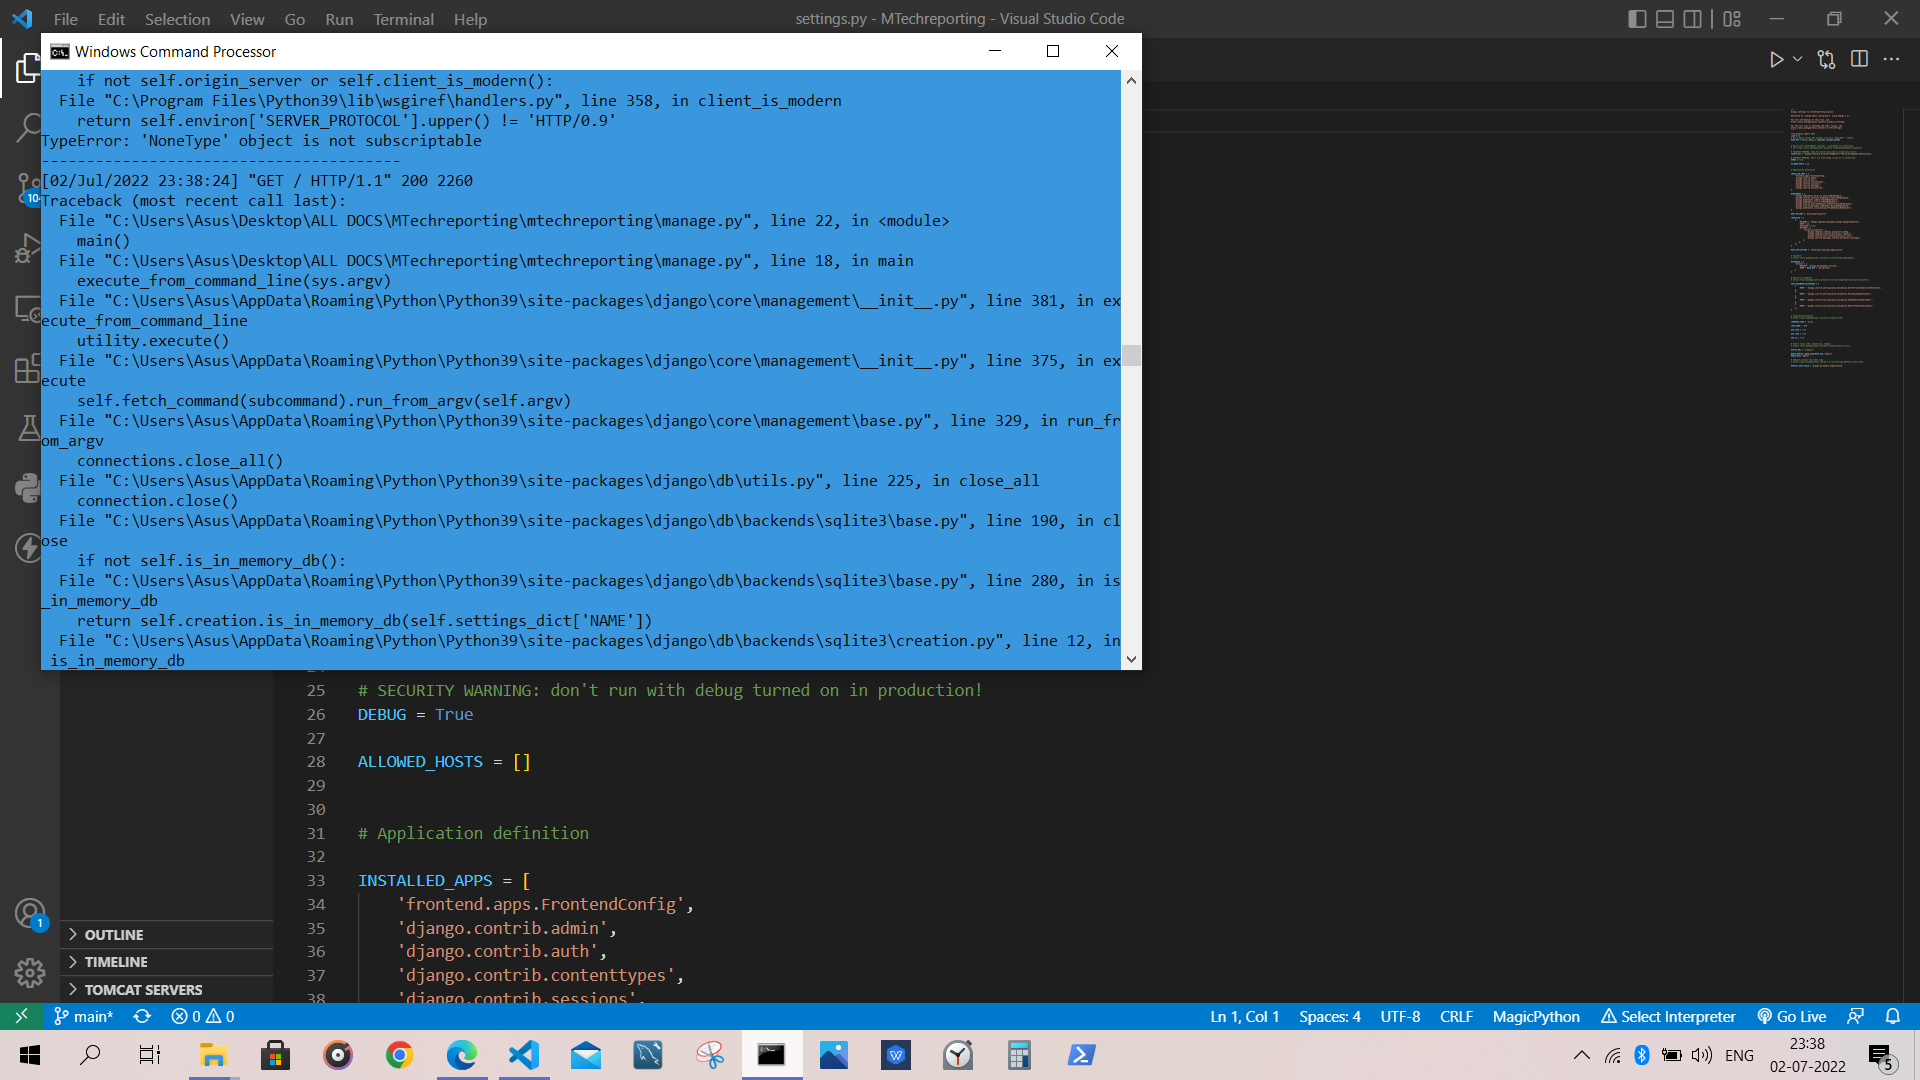Screen dimensions: 1920x1080
Task: Click the Spaces: 4 indentation setting
Action: coord(1329,1017)
